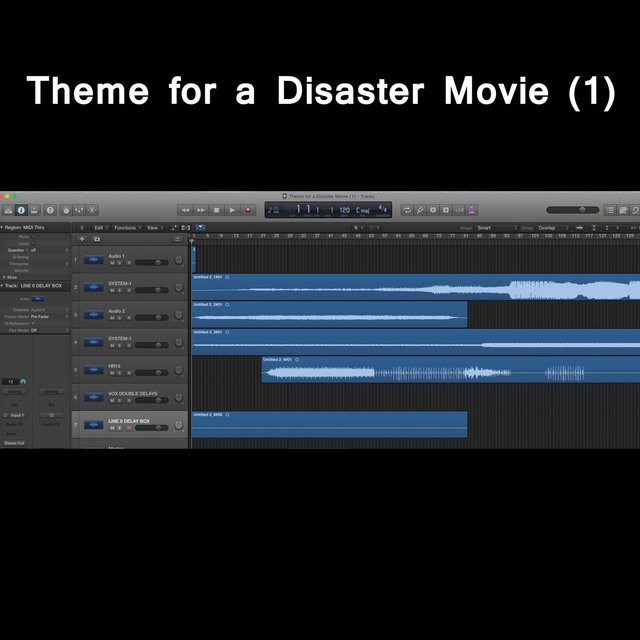Click the Audio 2 track pan knob
Screen dimensions: 640x640
click(178, 315)
